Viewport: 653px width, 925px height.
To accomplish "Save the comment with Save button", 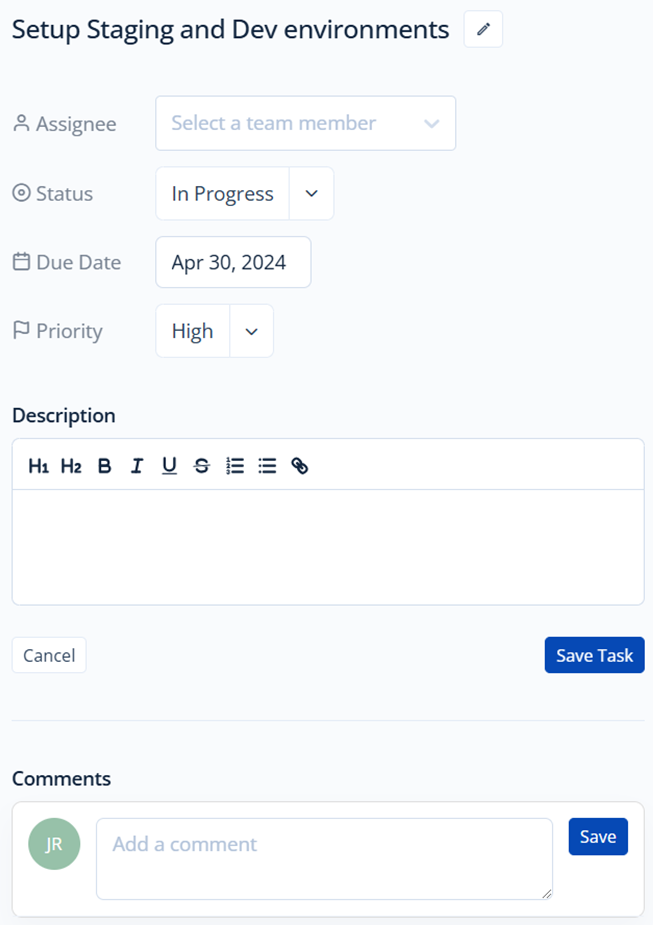I will 598,837.
